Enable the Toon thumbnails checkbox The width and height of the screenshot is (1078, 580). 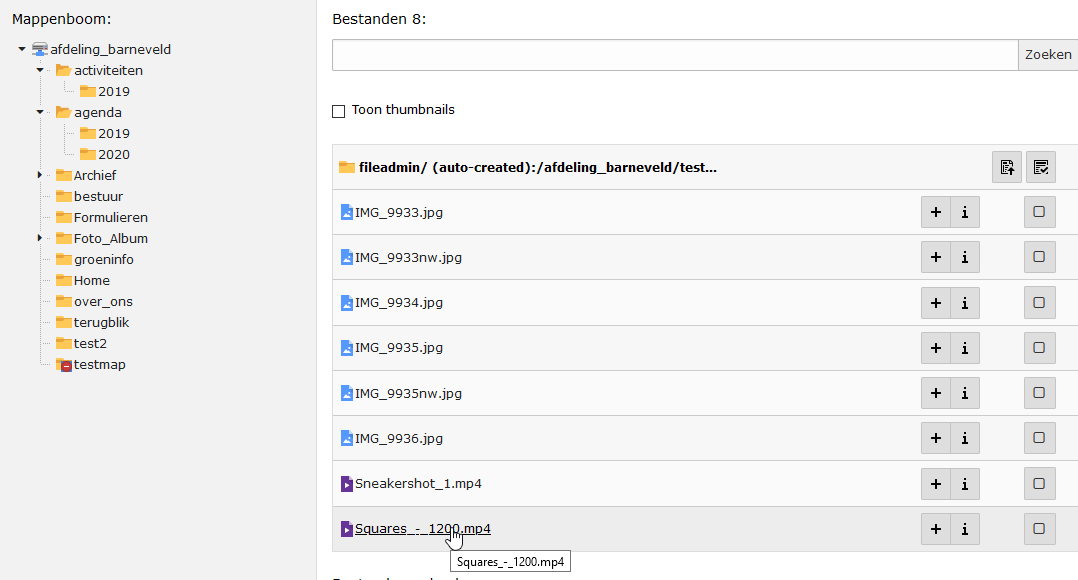pyautogui.click(x=339, y=111)
